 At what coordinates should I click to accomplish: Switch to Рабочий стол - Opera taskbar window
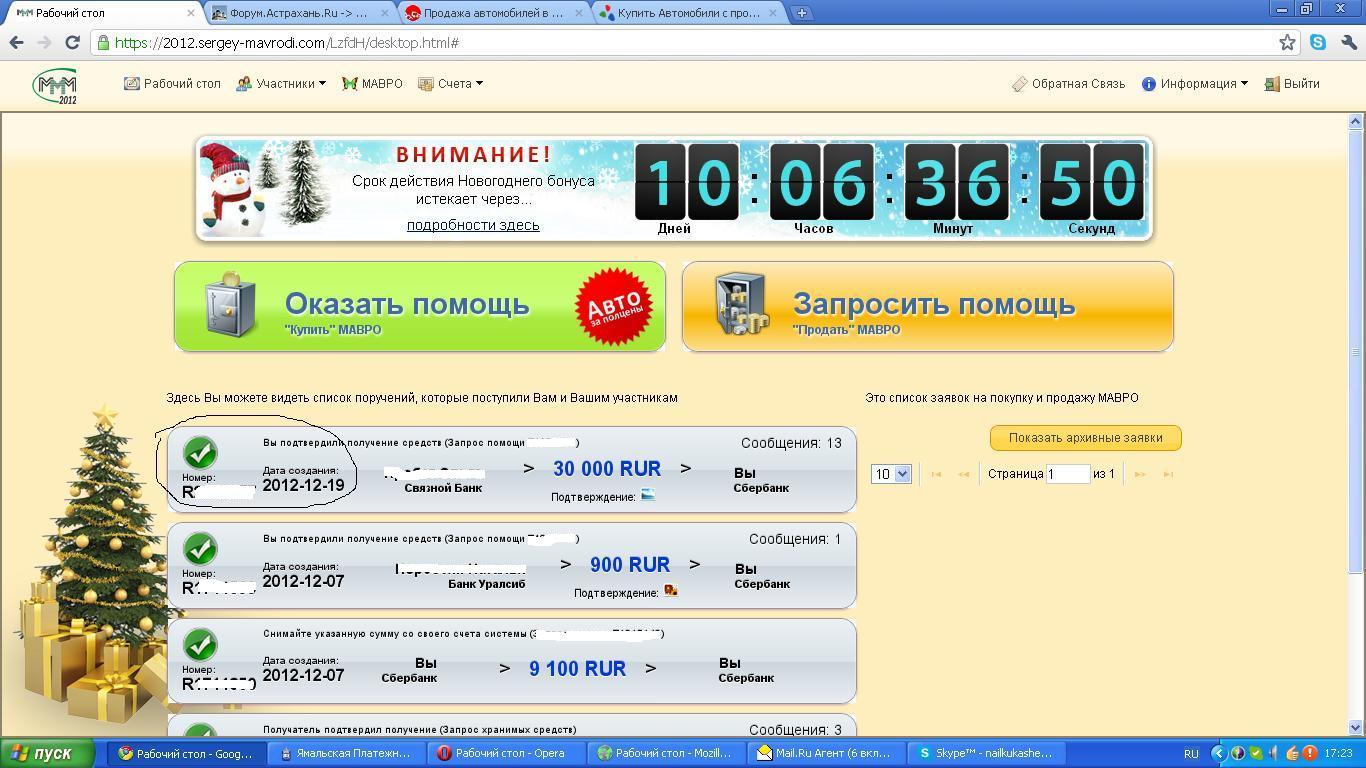point(505,754)
